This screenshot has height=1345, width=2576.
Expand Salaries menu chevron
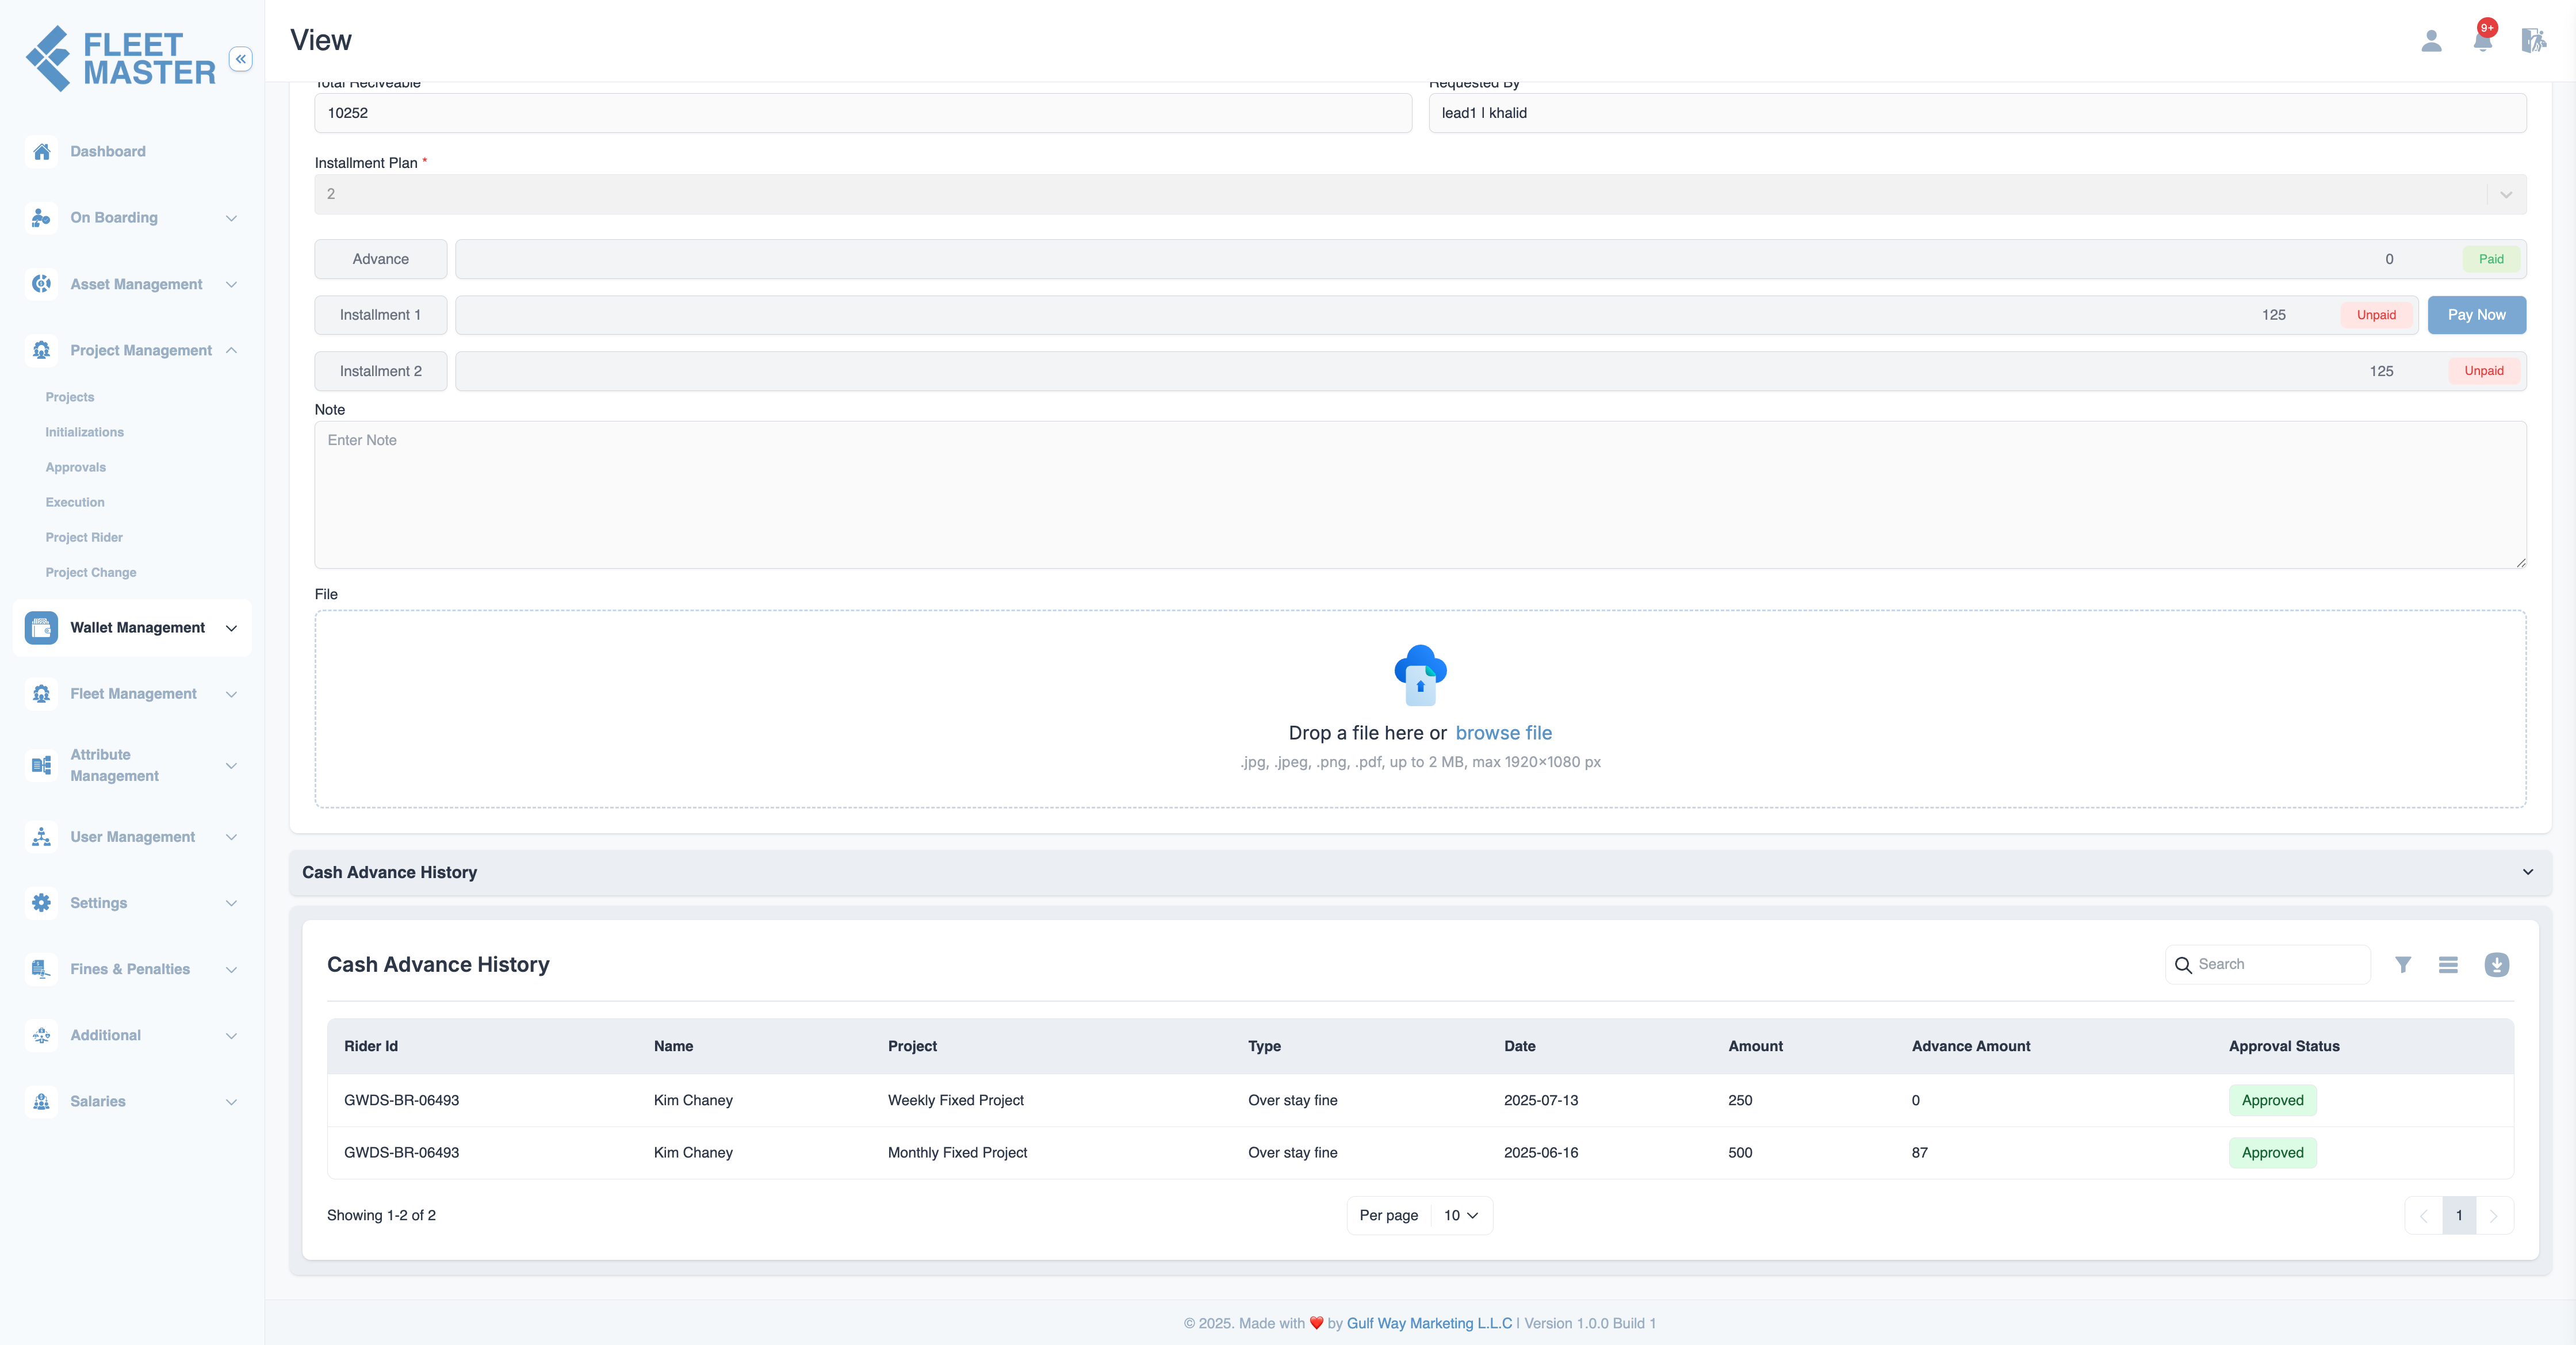click(x=231, y=1102)
